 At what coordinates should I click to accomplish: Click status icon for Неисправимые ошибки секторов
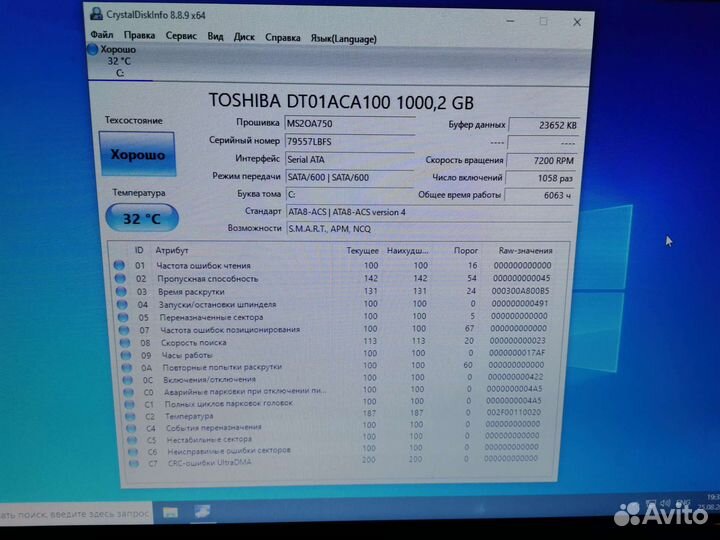point(133,452)
